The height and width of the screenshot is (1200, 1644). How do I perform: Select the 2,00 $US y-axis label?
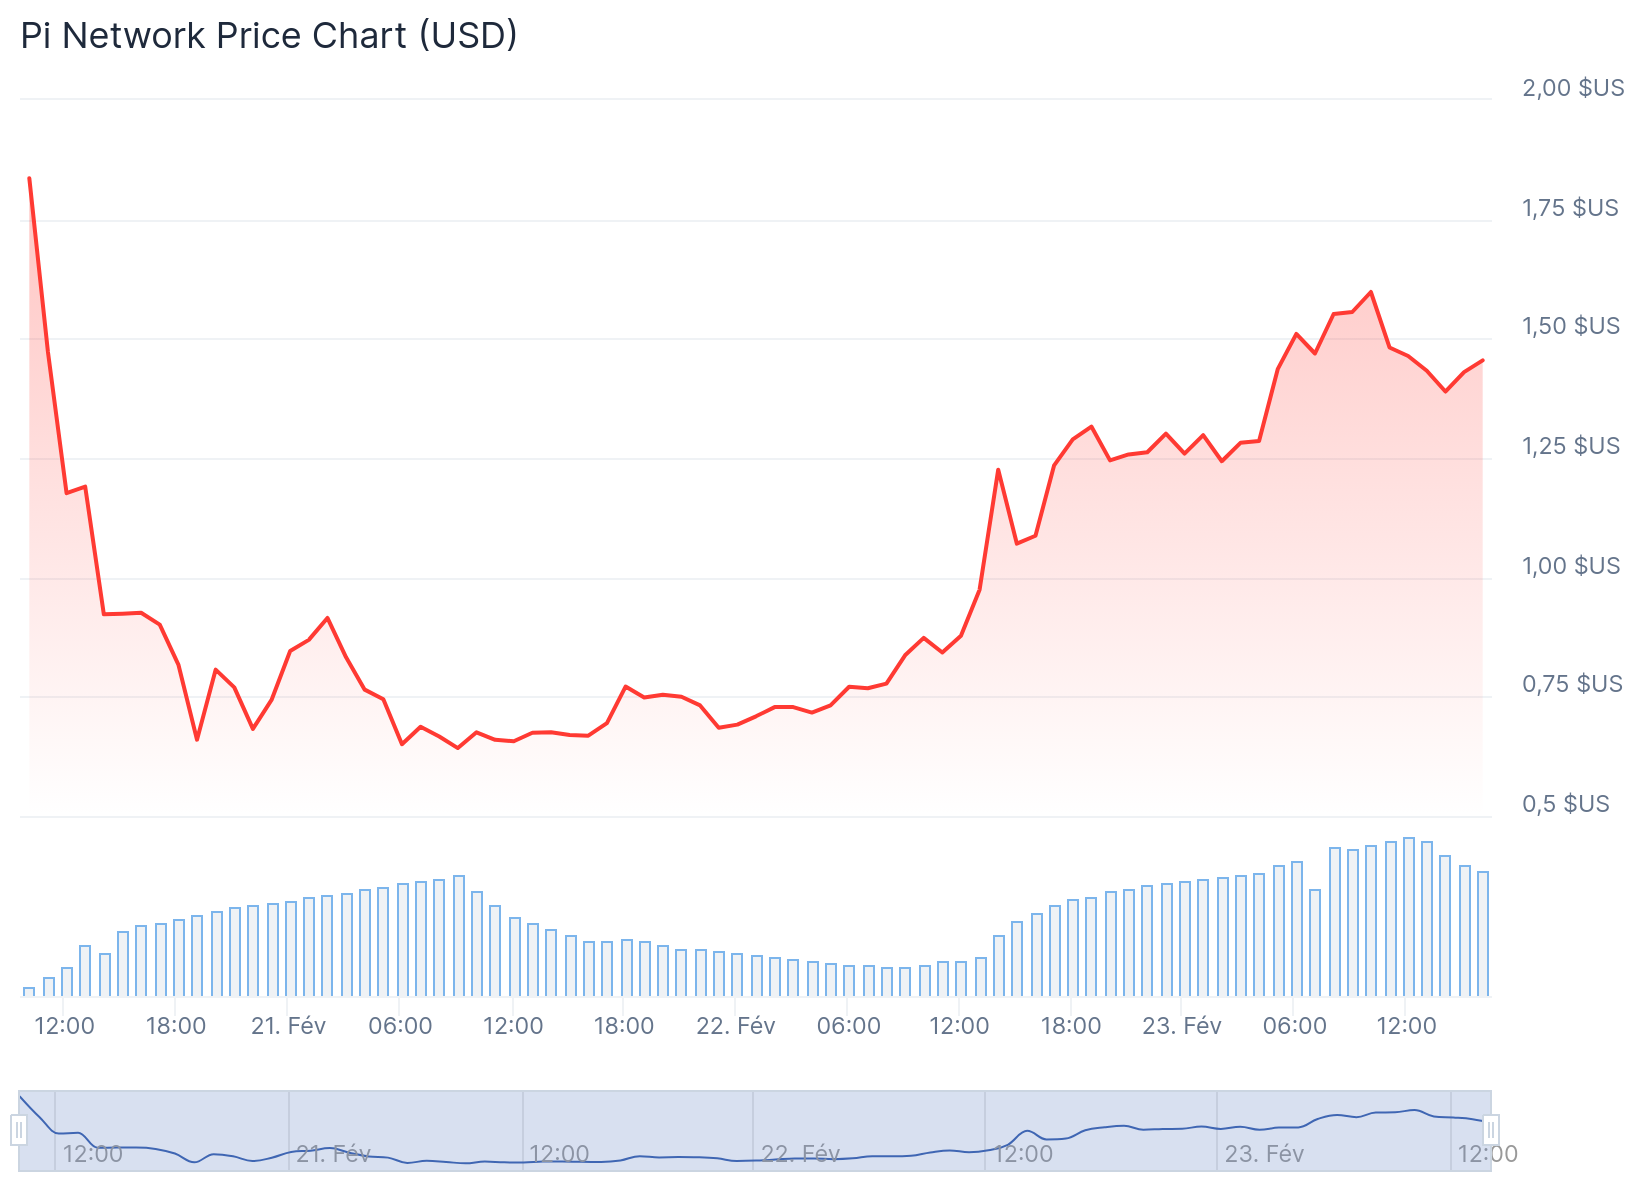tap(1573, 88)
